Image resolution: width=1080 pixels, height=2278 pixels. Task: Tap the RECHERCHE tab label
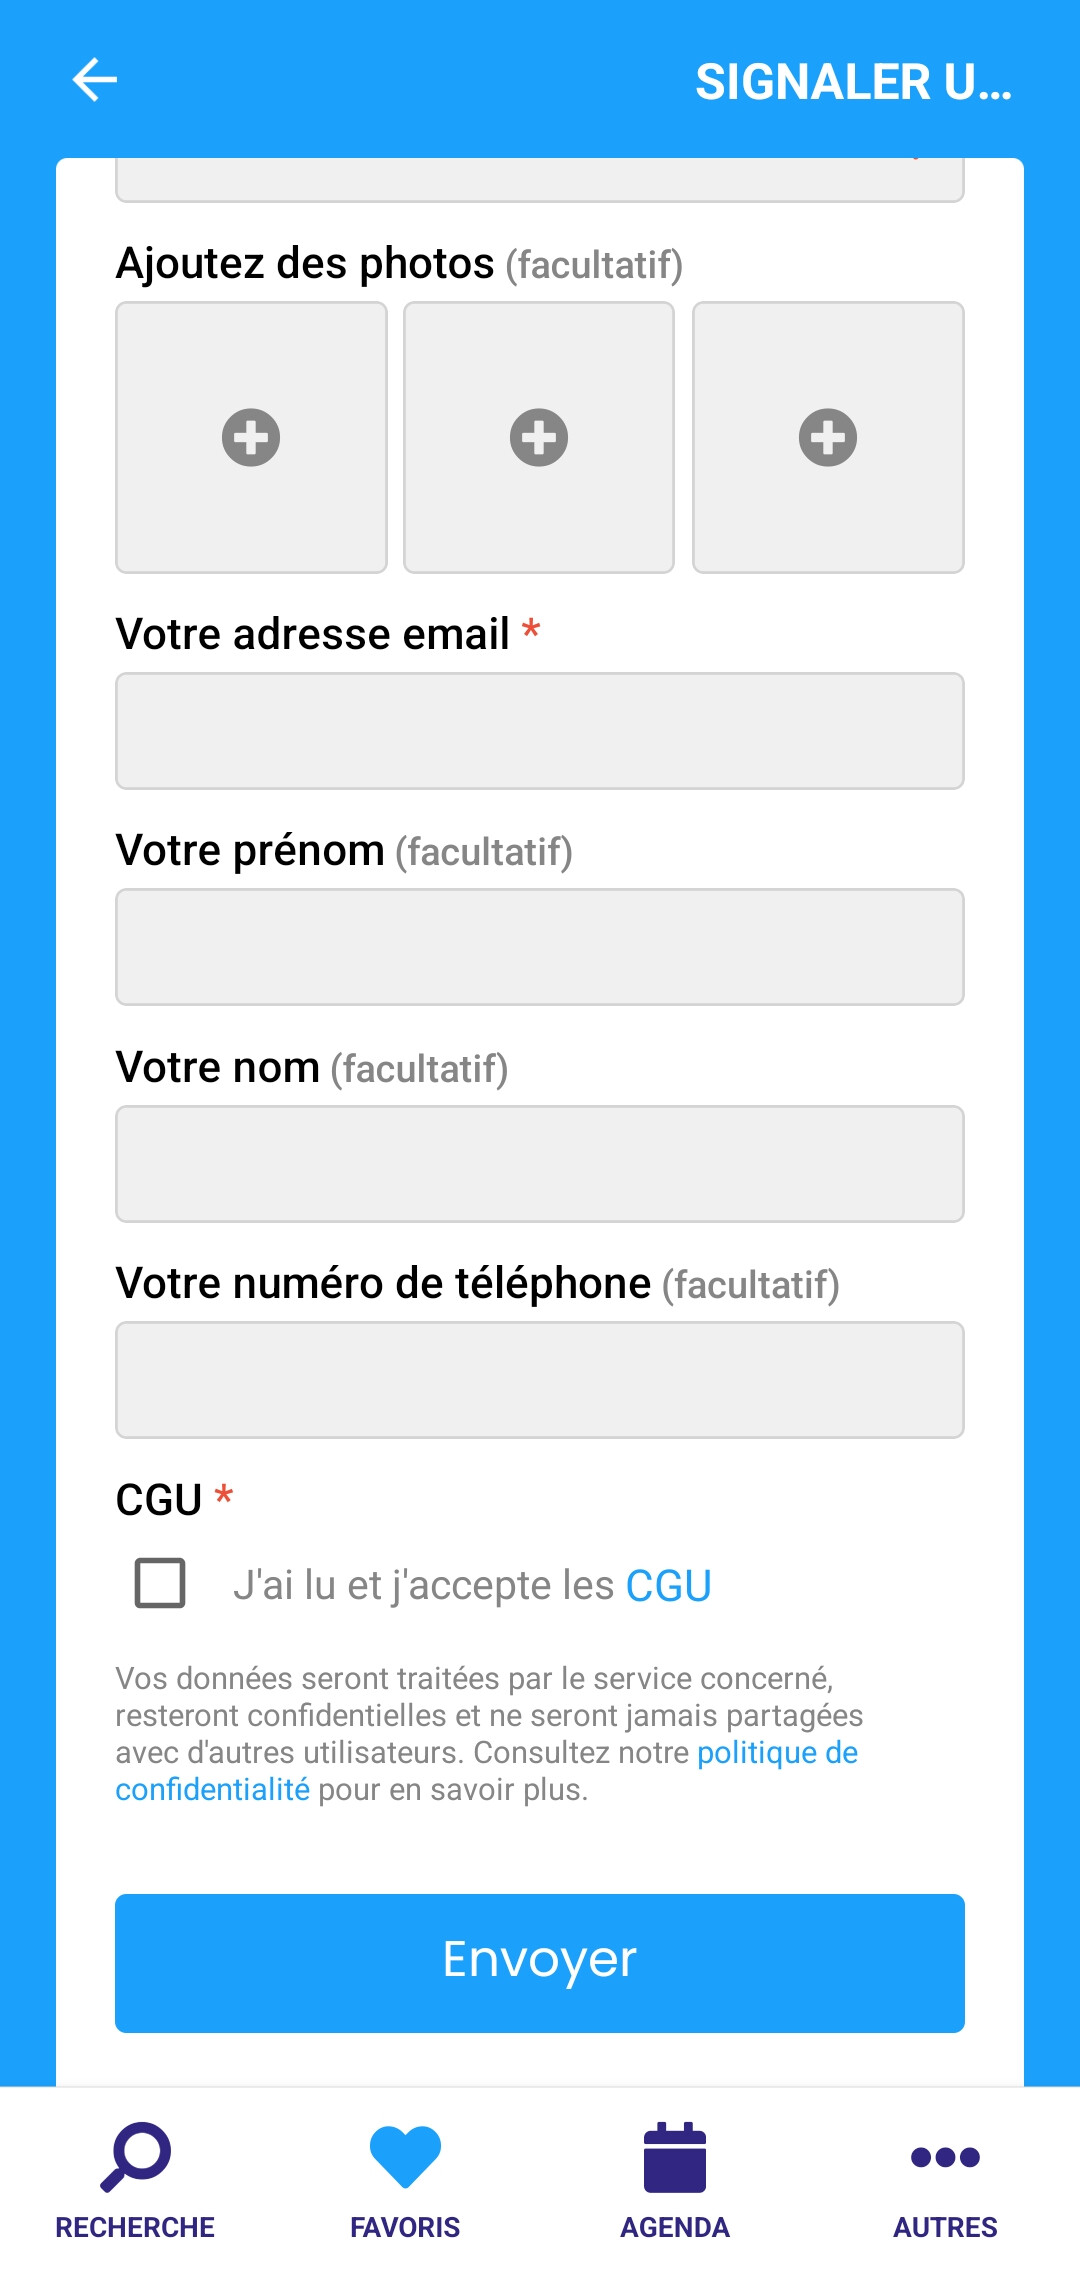(135, 2227)
